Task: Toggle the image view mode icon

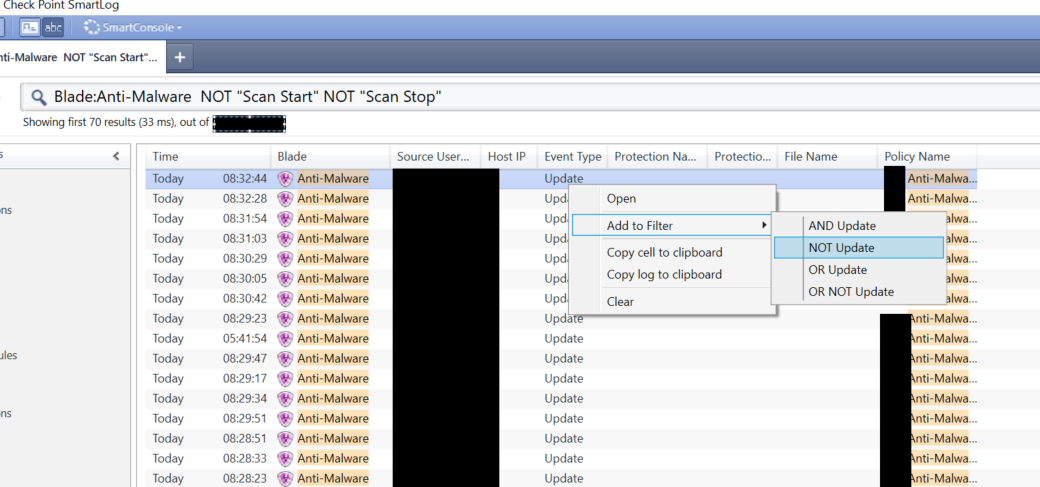Action: pyautogui.click(x=30, y=28)
